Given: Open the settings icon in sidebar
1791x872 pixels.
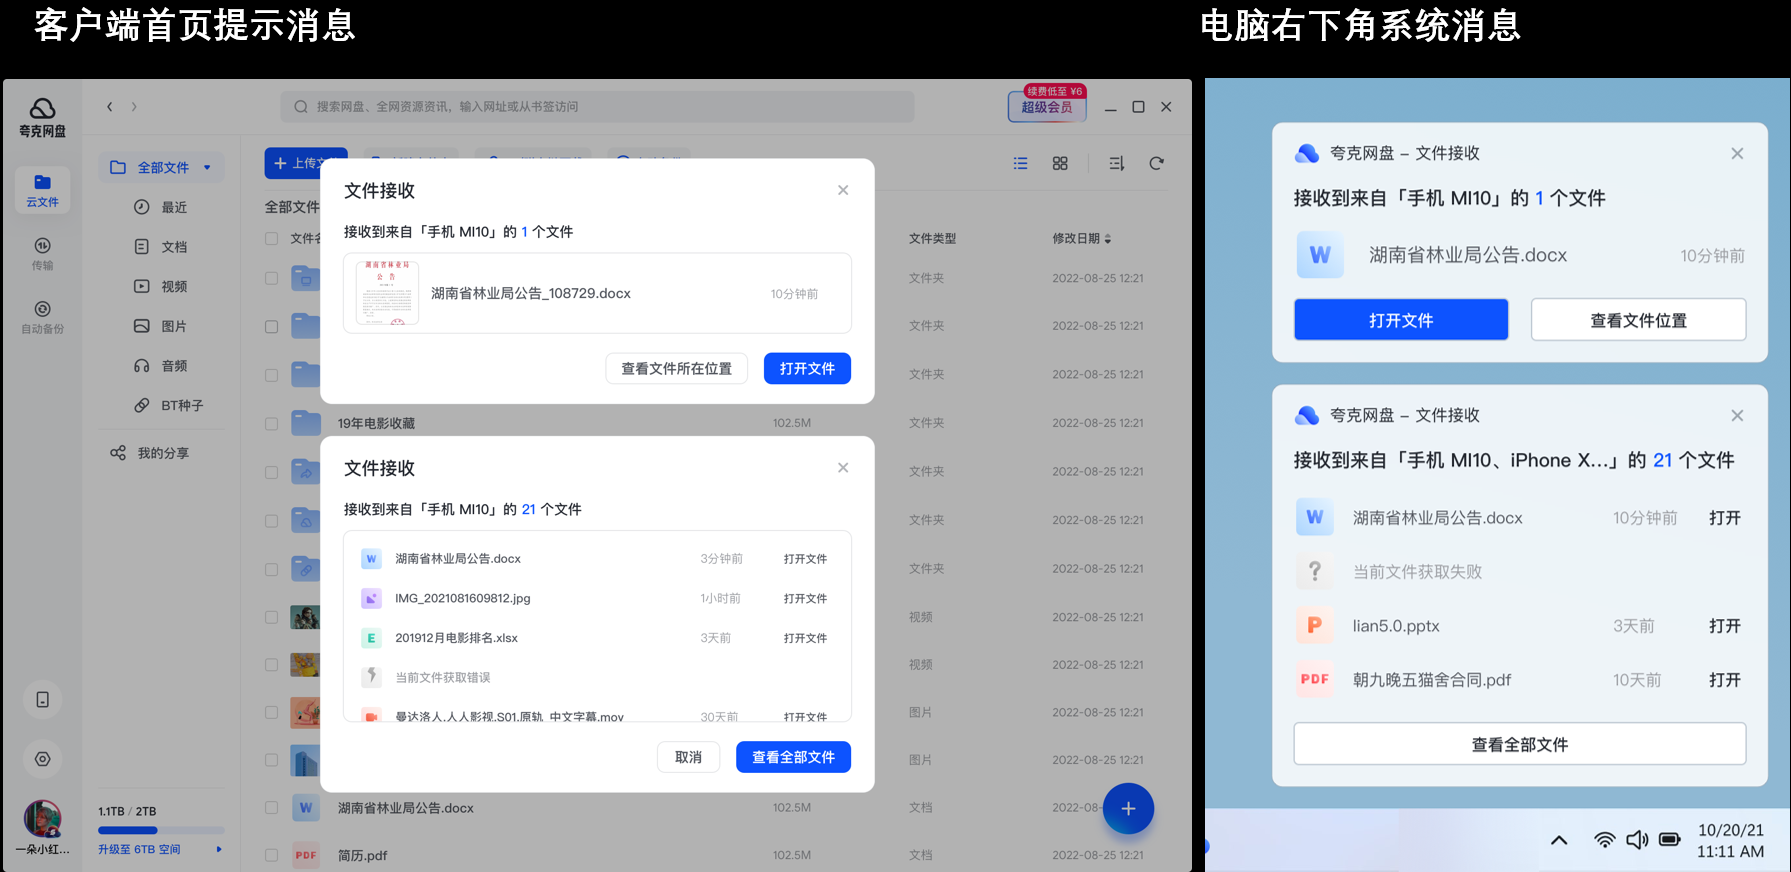Looking at the screenshot, I should [x=42, y=759].
